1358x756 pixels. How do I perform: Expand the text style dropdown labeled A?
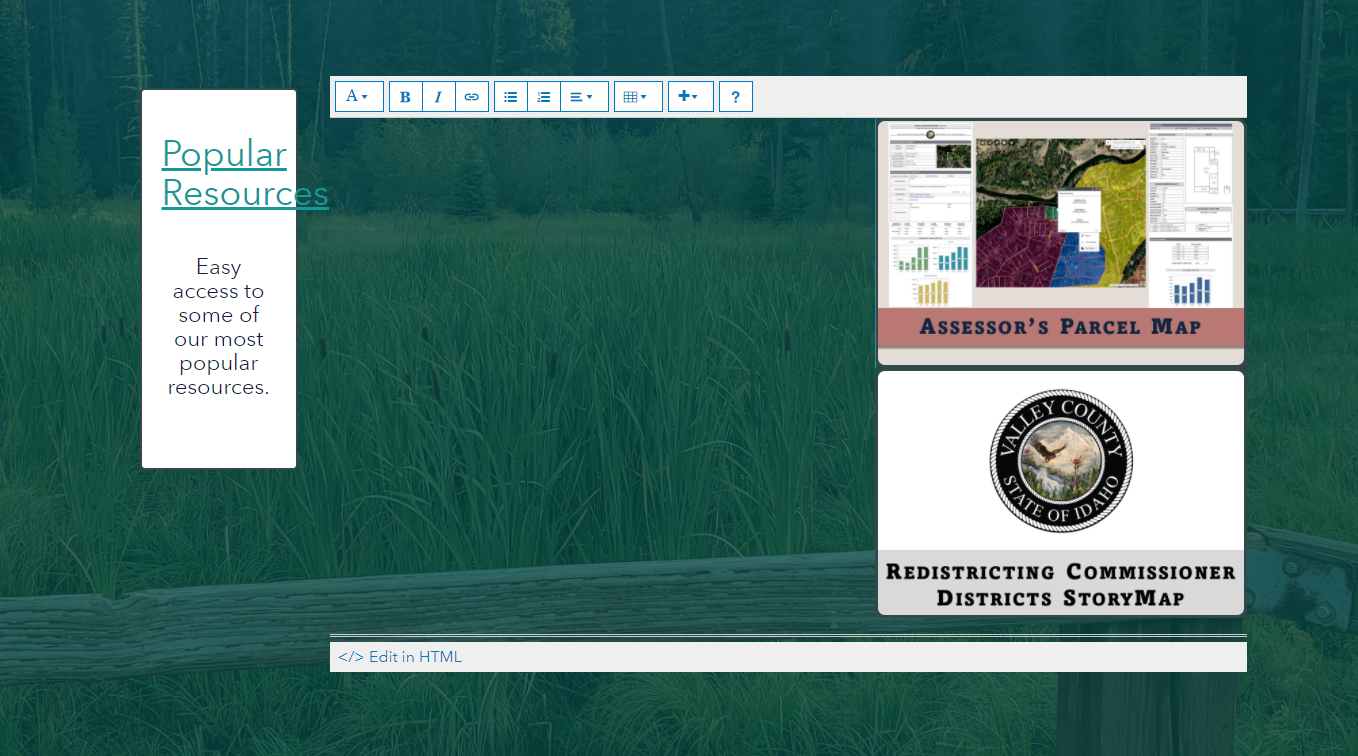(358, 96)
